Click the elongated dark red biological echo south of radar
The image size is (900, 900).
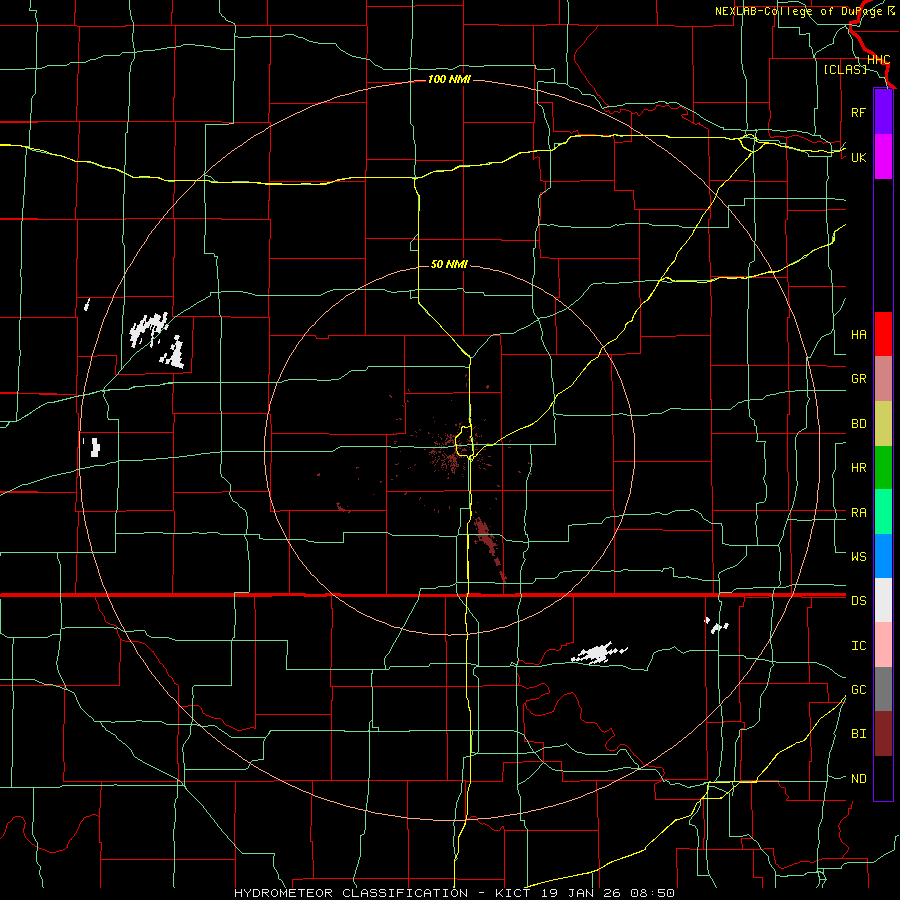coord(489,548)
